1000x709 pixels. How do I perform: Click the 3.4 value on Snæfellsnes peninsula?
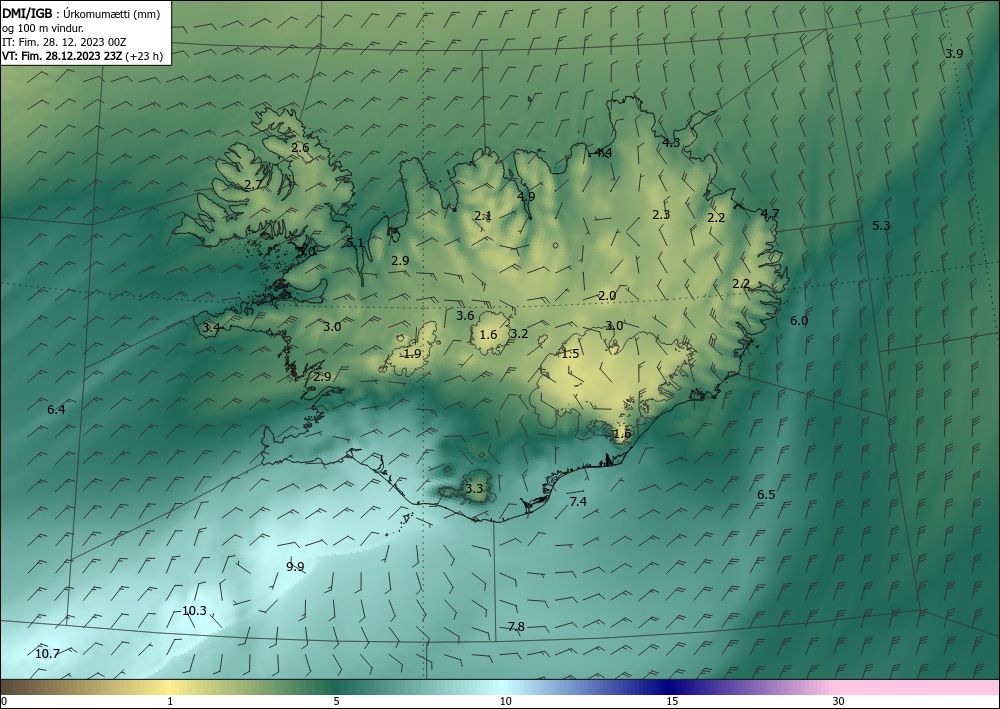pyautogui.click(x=212, y=328)
